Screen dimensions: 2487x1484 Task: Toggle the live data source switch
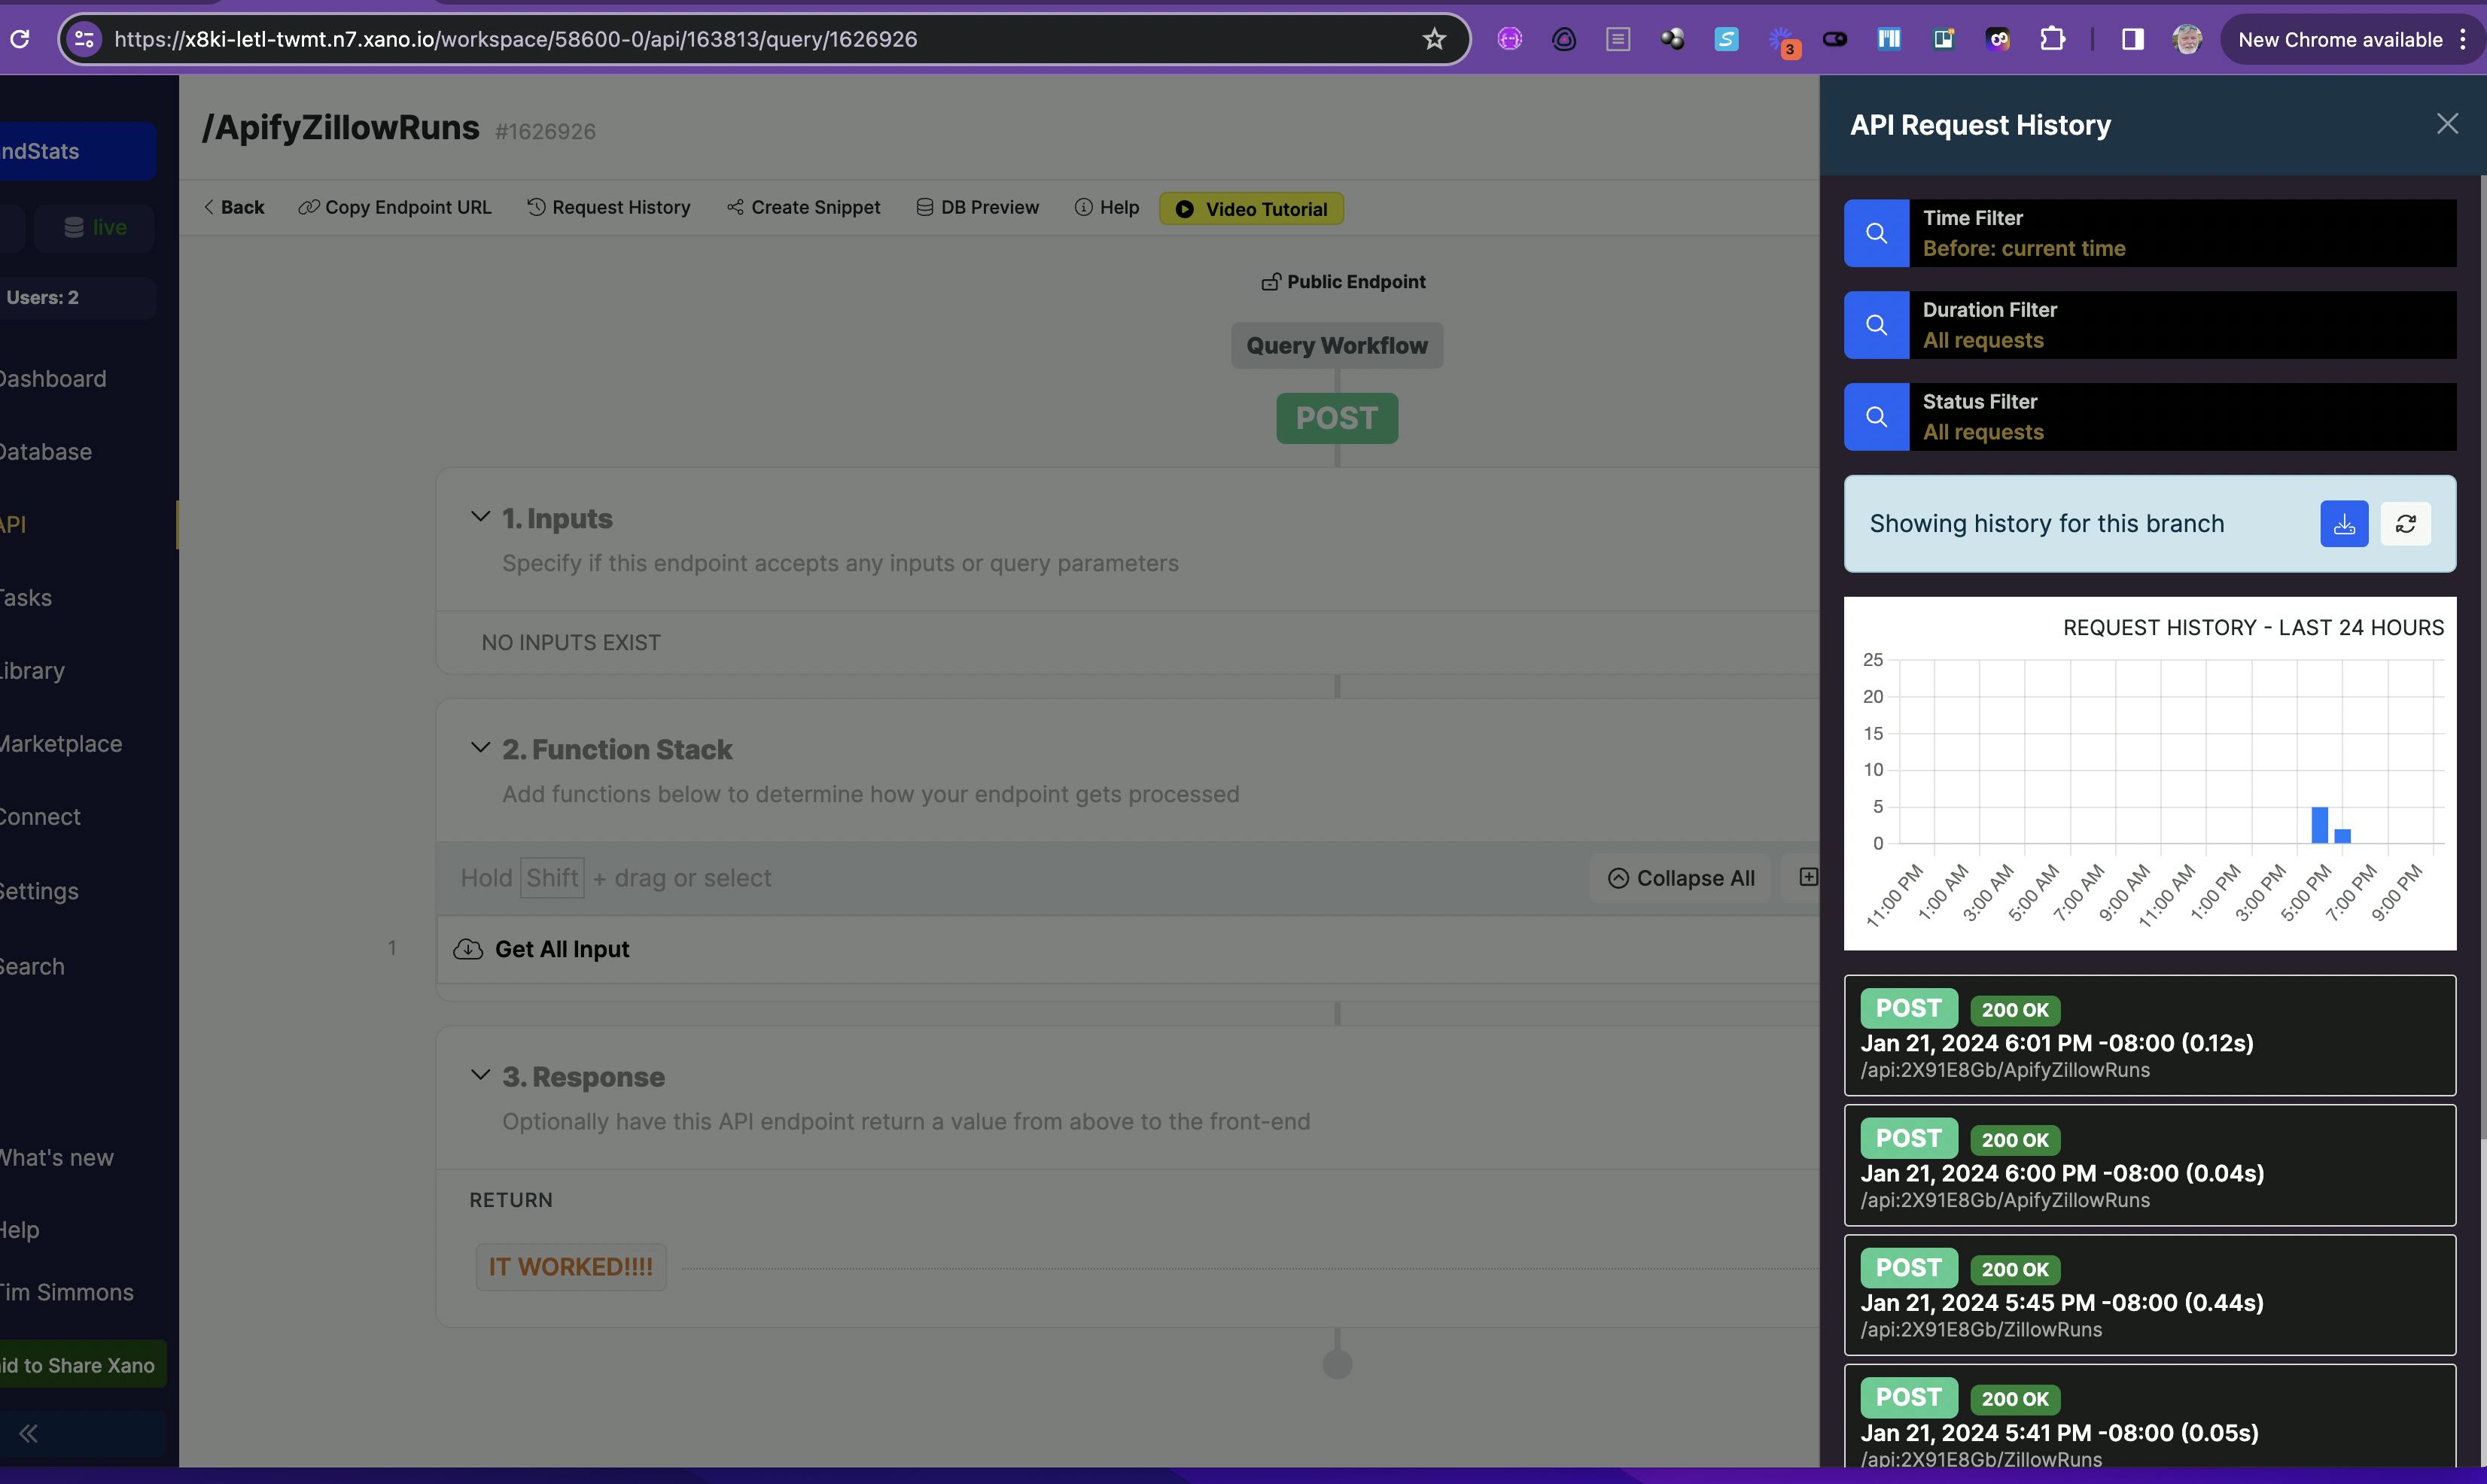(x=95, y=227)
